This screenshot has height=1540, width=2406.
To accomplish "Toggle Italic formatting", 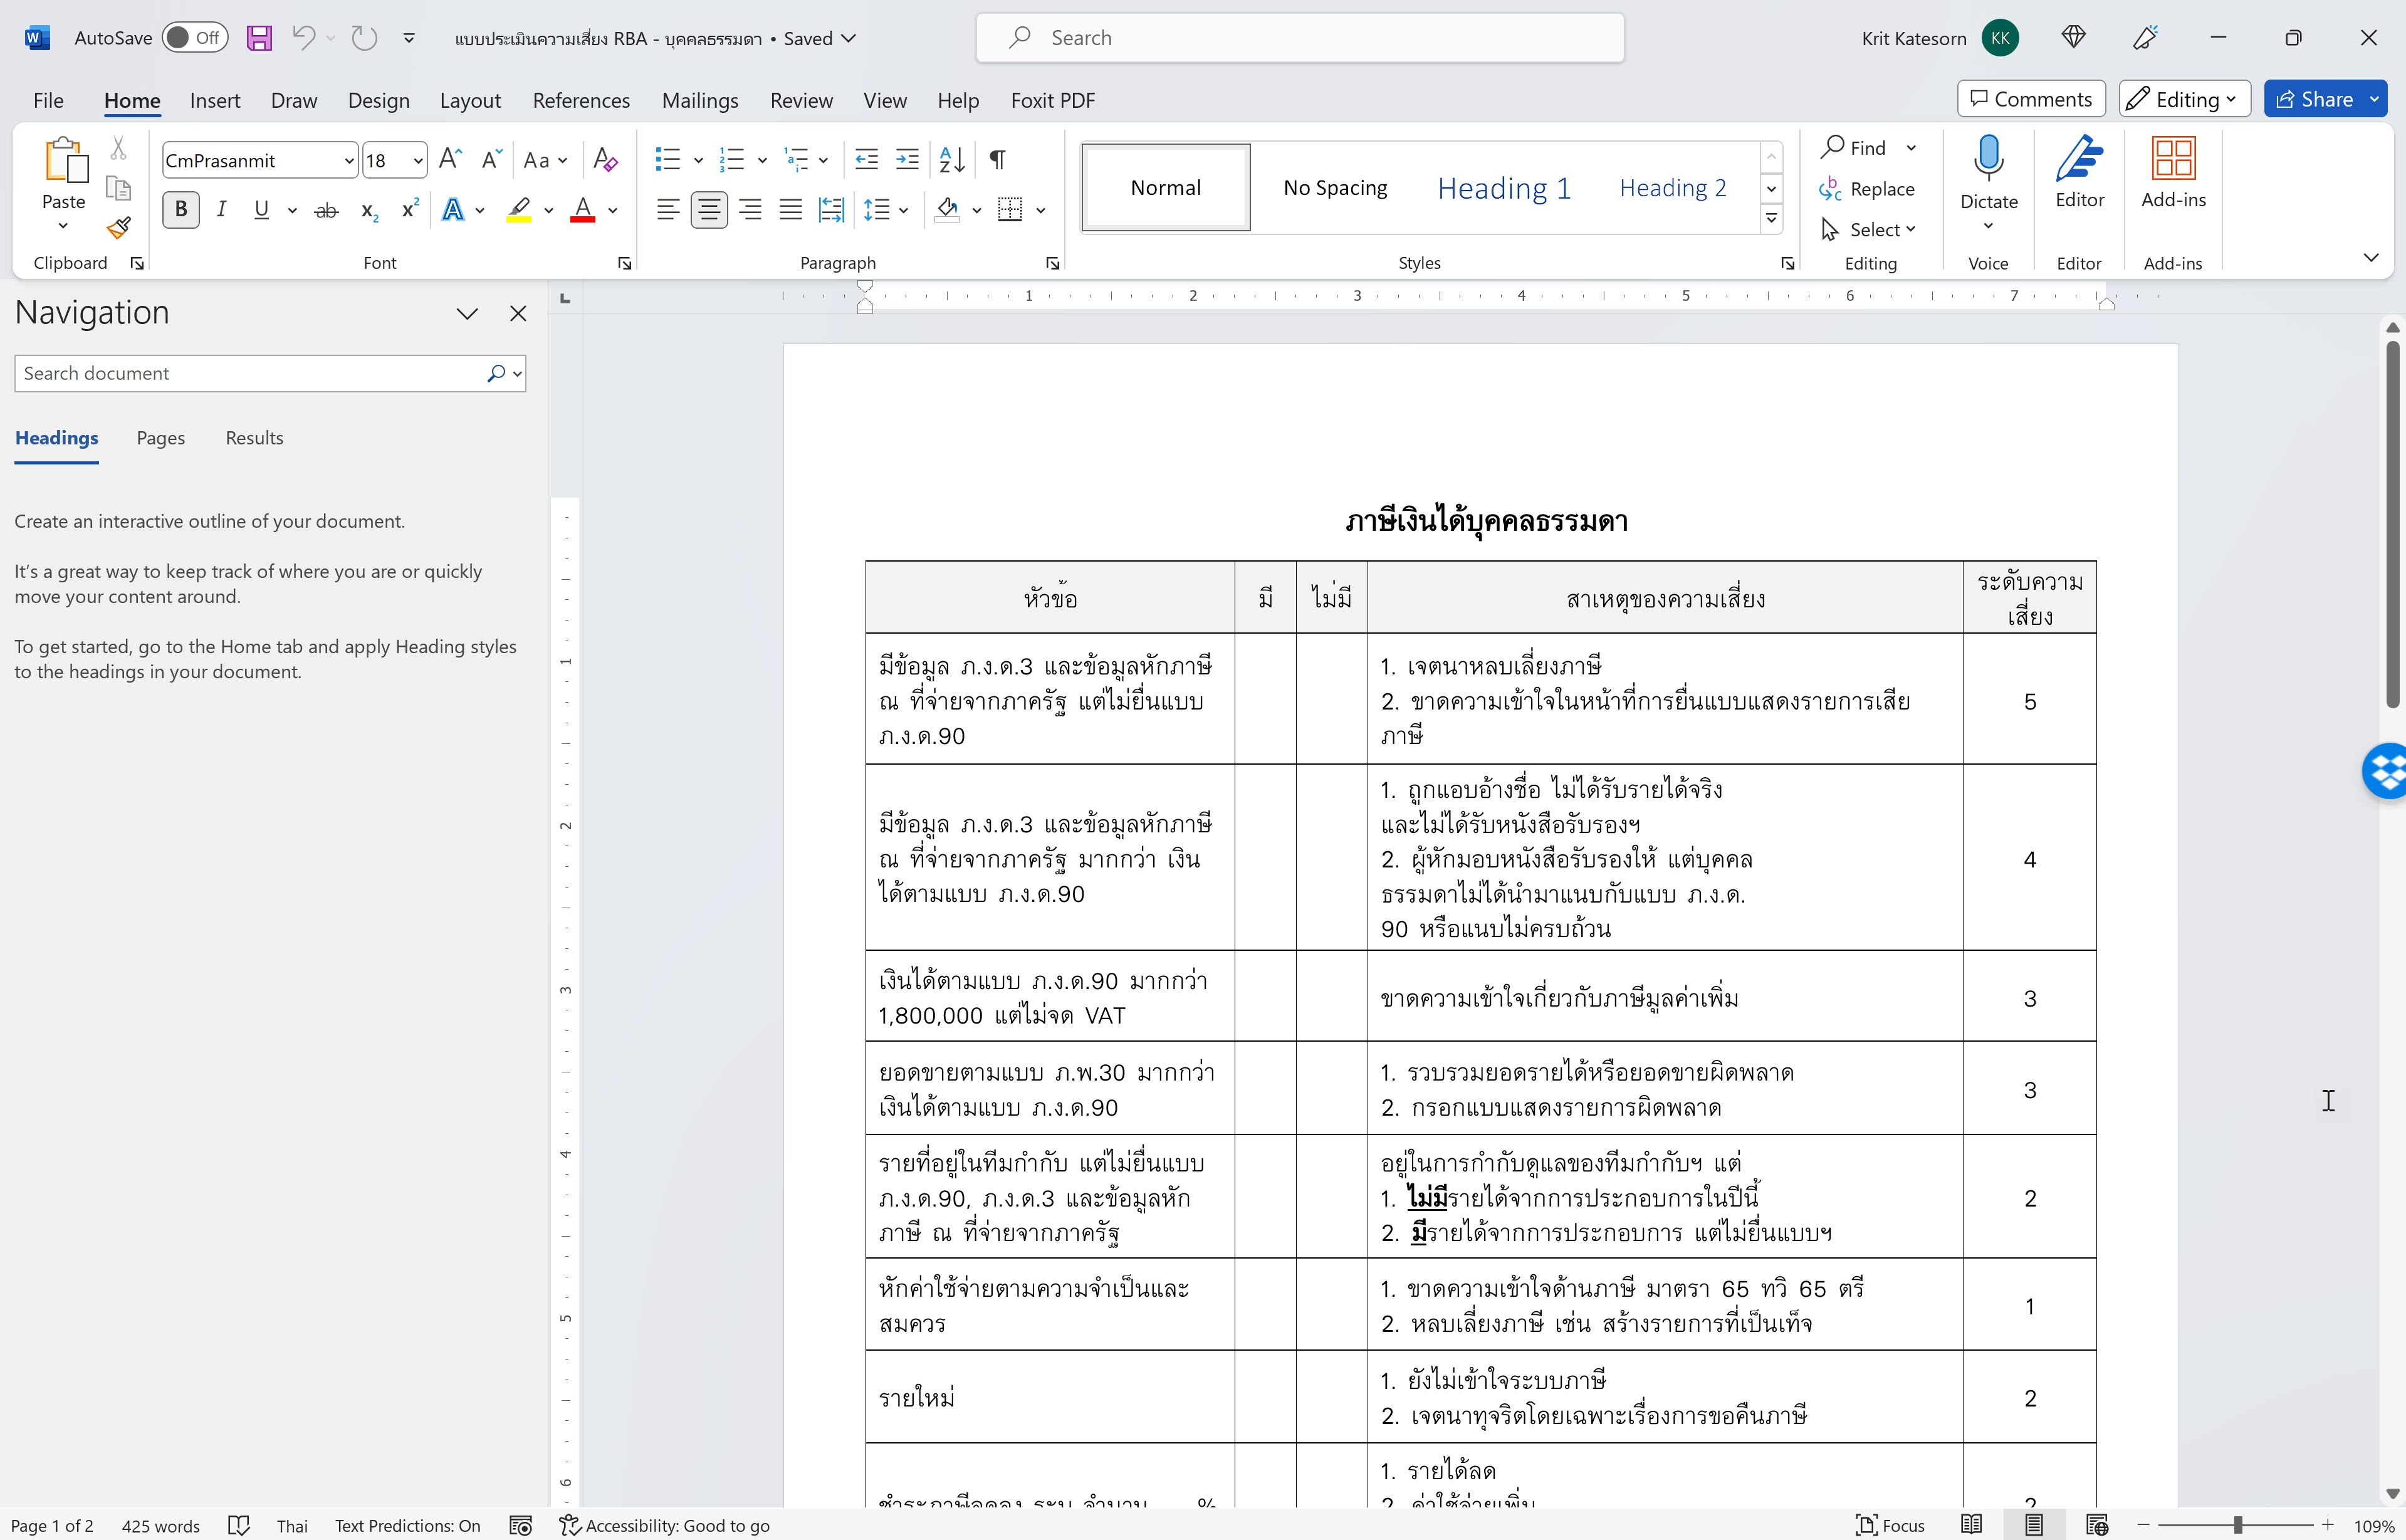I will 221,210.
